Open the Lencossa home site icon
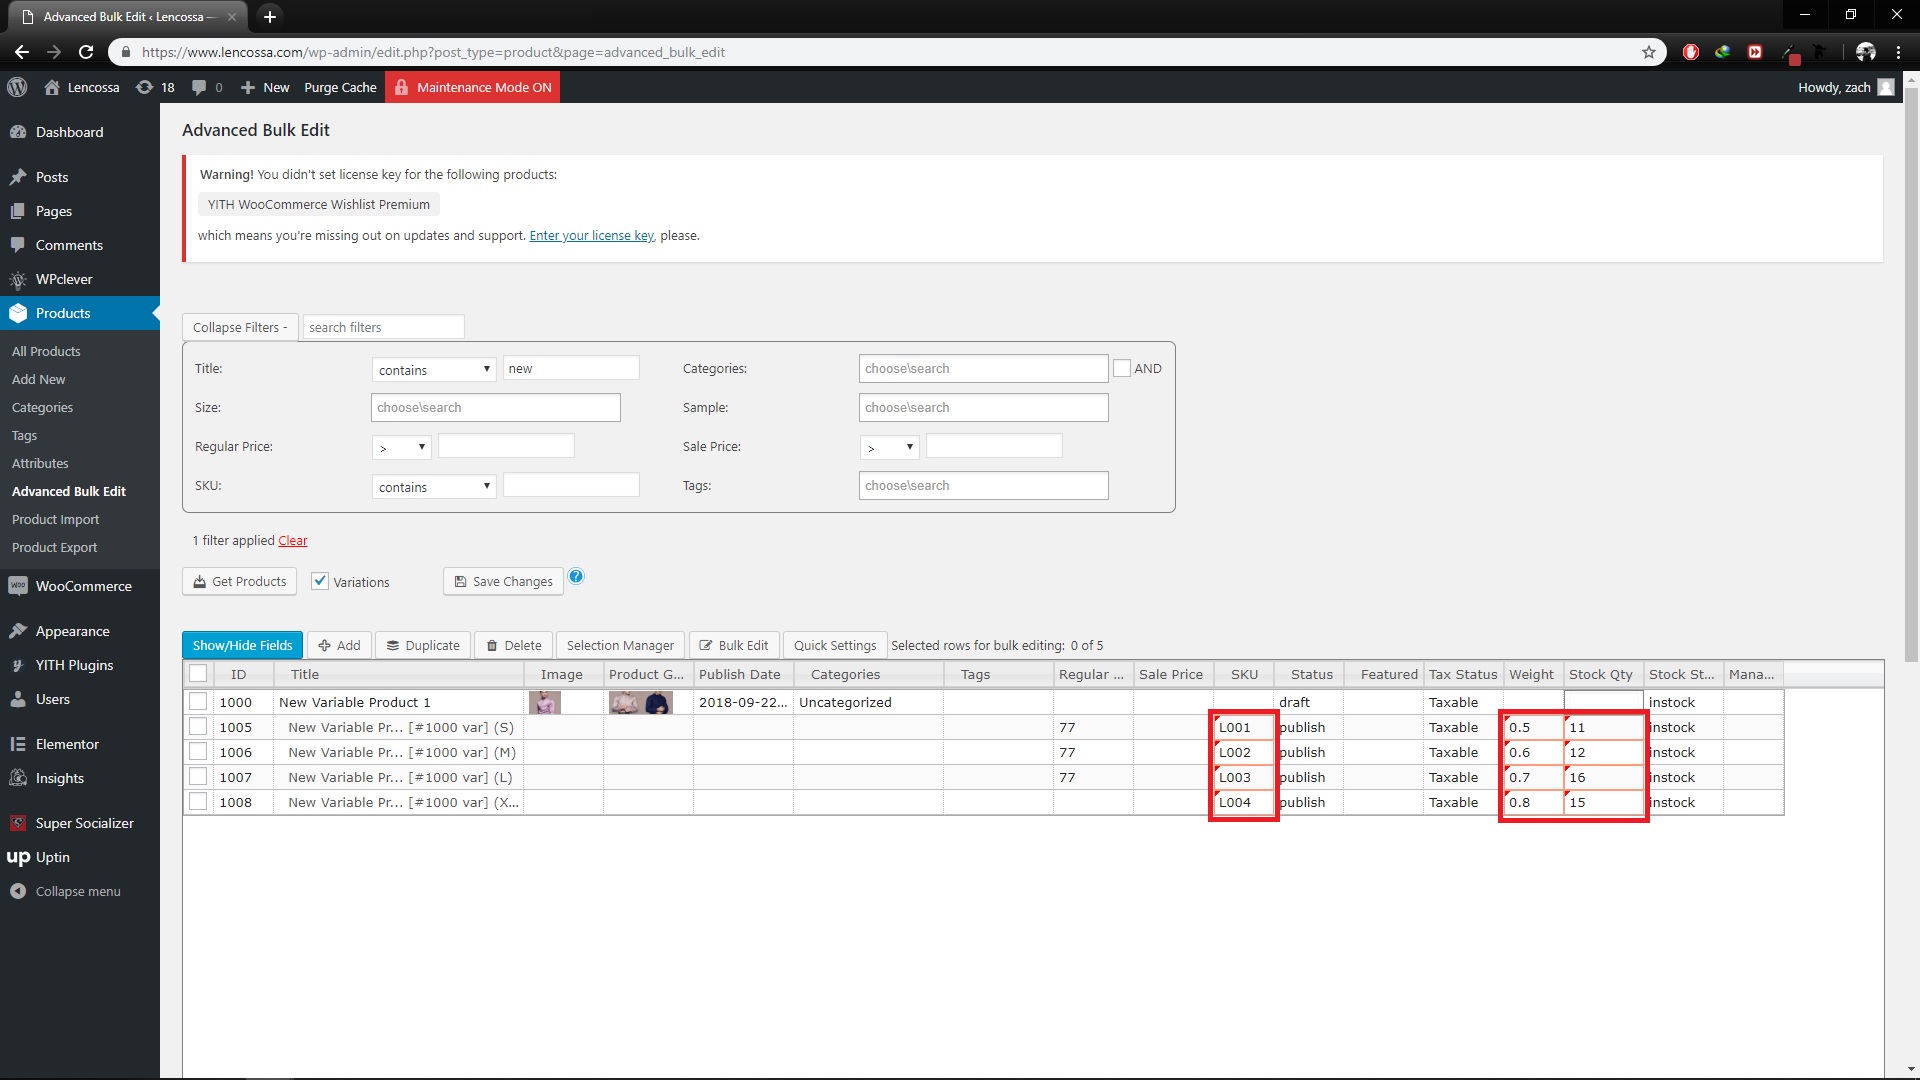Image resolution: width=1920 pixels, height=1080 pixels. click(52, 87)
